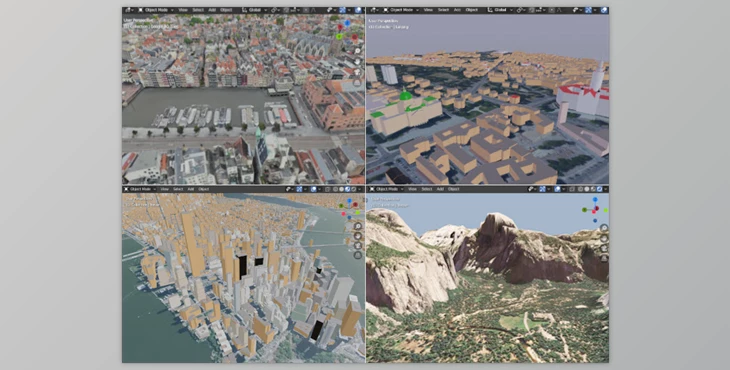Image resolution: width=730 pixels, height=370 pixels.
Task: Open object visibility filter in harbor city viewport
Action: point(331,10)
